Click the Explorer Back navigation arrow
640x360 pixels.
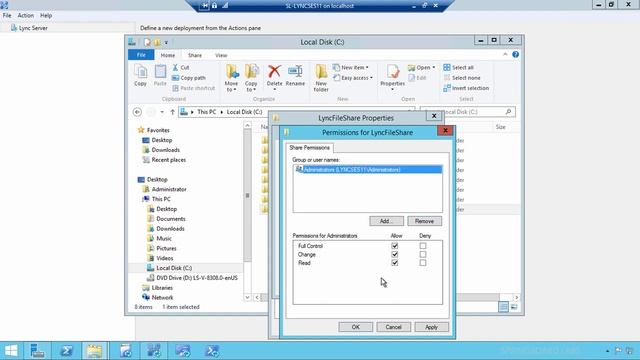click(137, 112)
